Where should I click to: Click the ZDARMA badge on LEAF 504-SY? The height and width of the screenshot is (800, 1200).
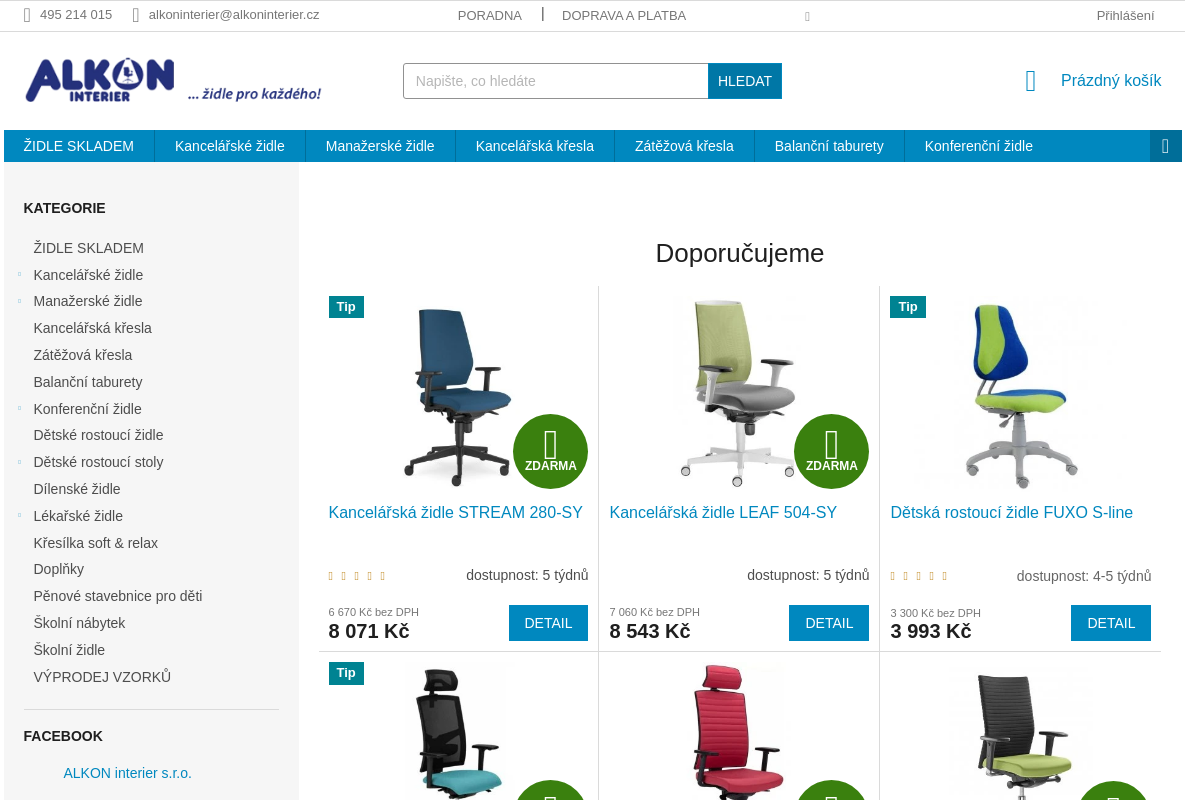click(x=831, y=451)
